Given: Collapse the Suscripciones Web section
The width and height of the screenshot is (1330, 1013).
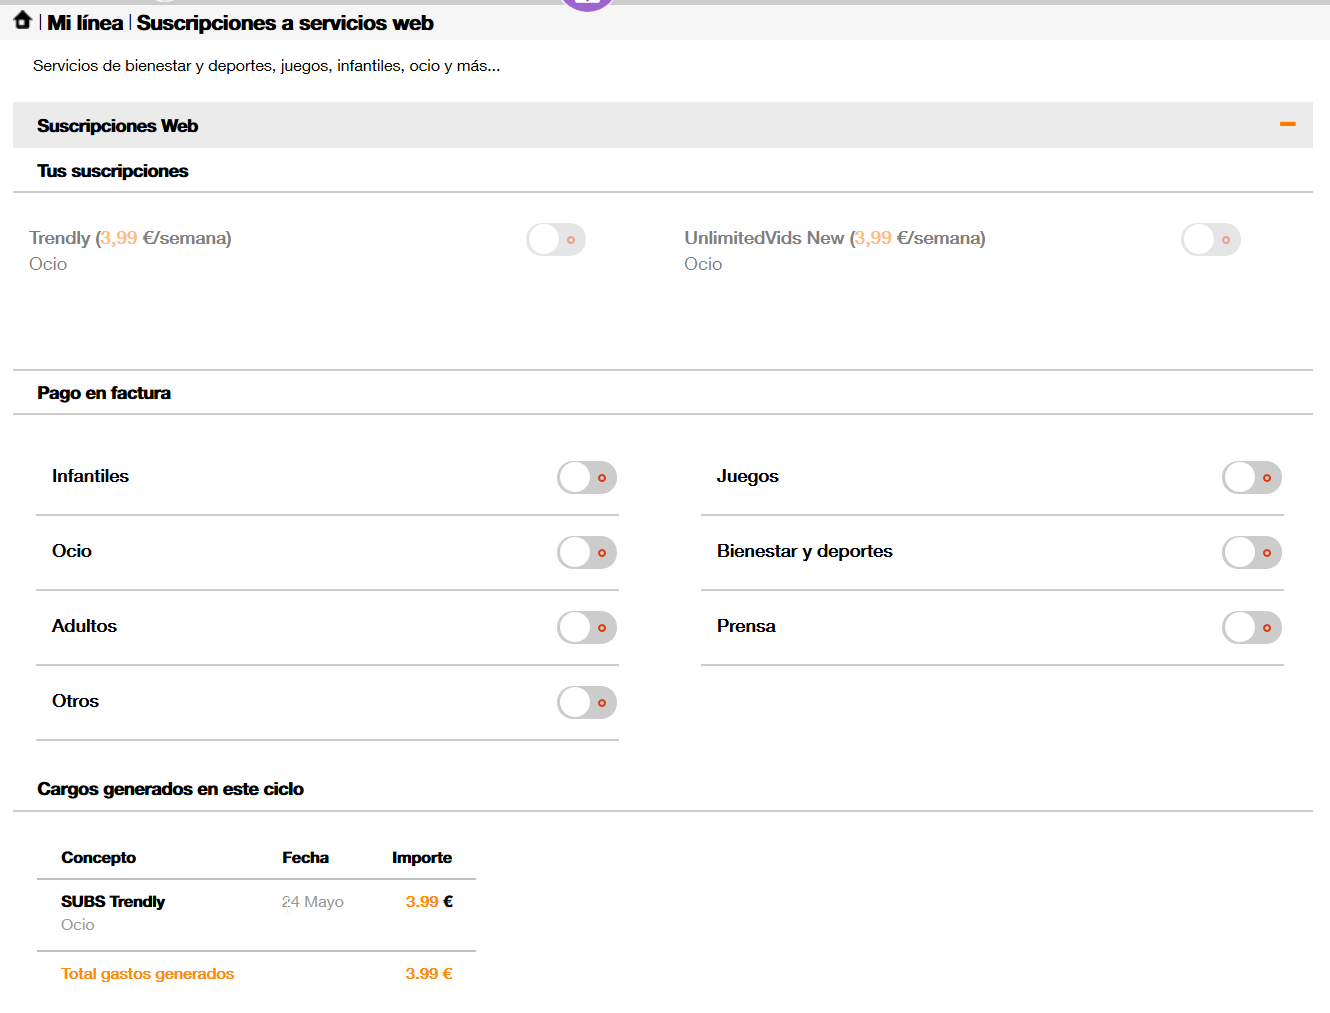Looking at the screenshot, I should 1287,124.
